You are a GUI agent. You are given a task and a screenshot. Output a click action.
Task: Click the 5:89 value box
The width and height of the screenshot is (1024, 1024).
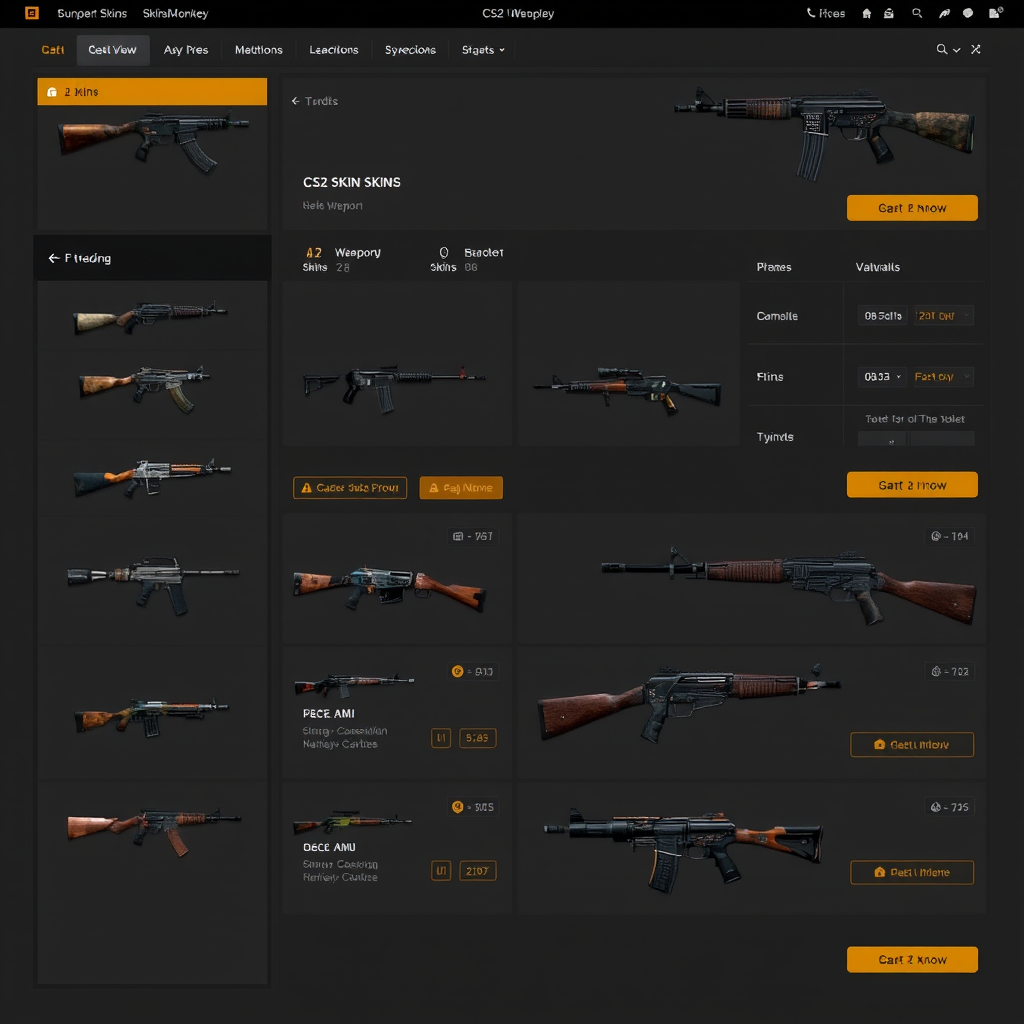(477, 738)
